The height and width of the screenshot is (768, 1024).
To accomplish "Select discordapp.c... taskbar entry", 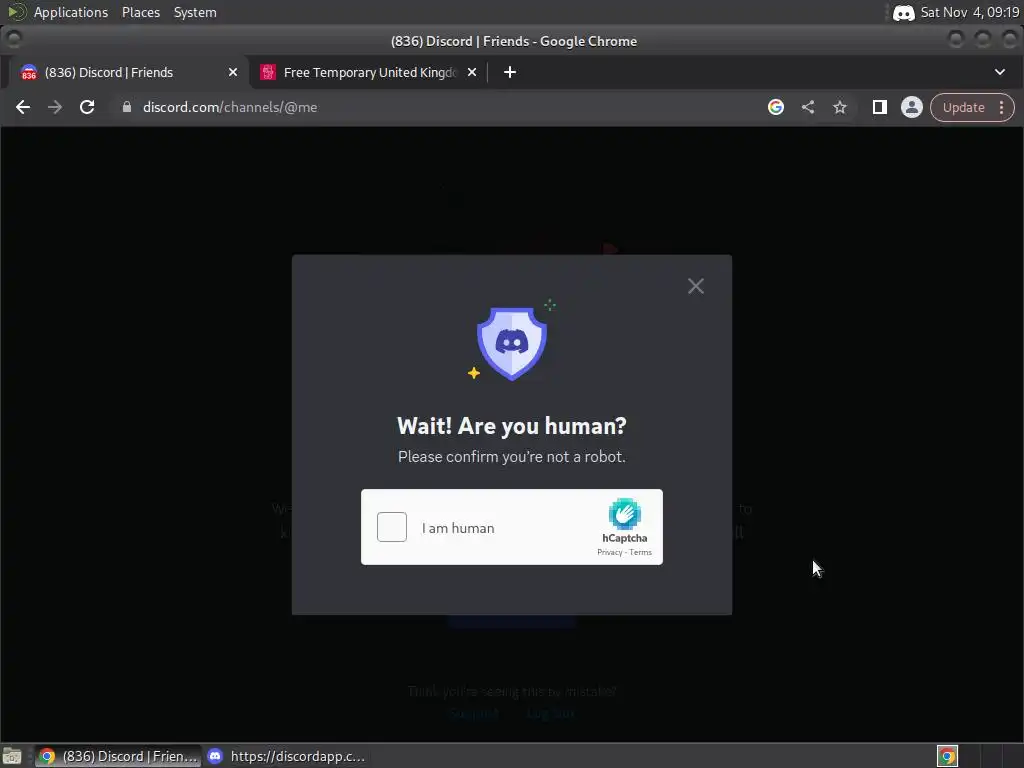I will pyautogui.click(x=286, y=756).
